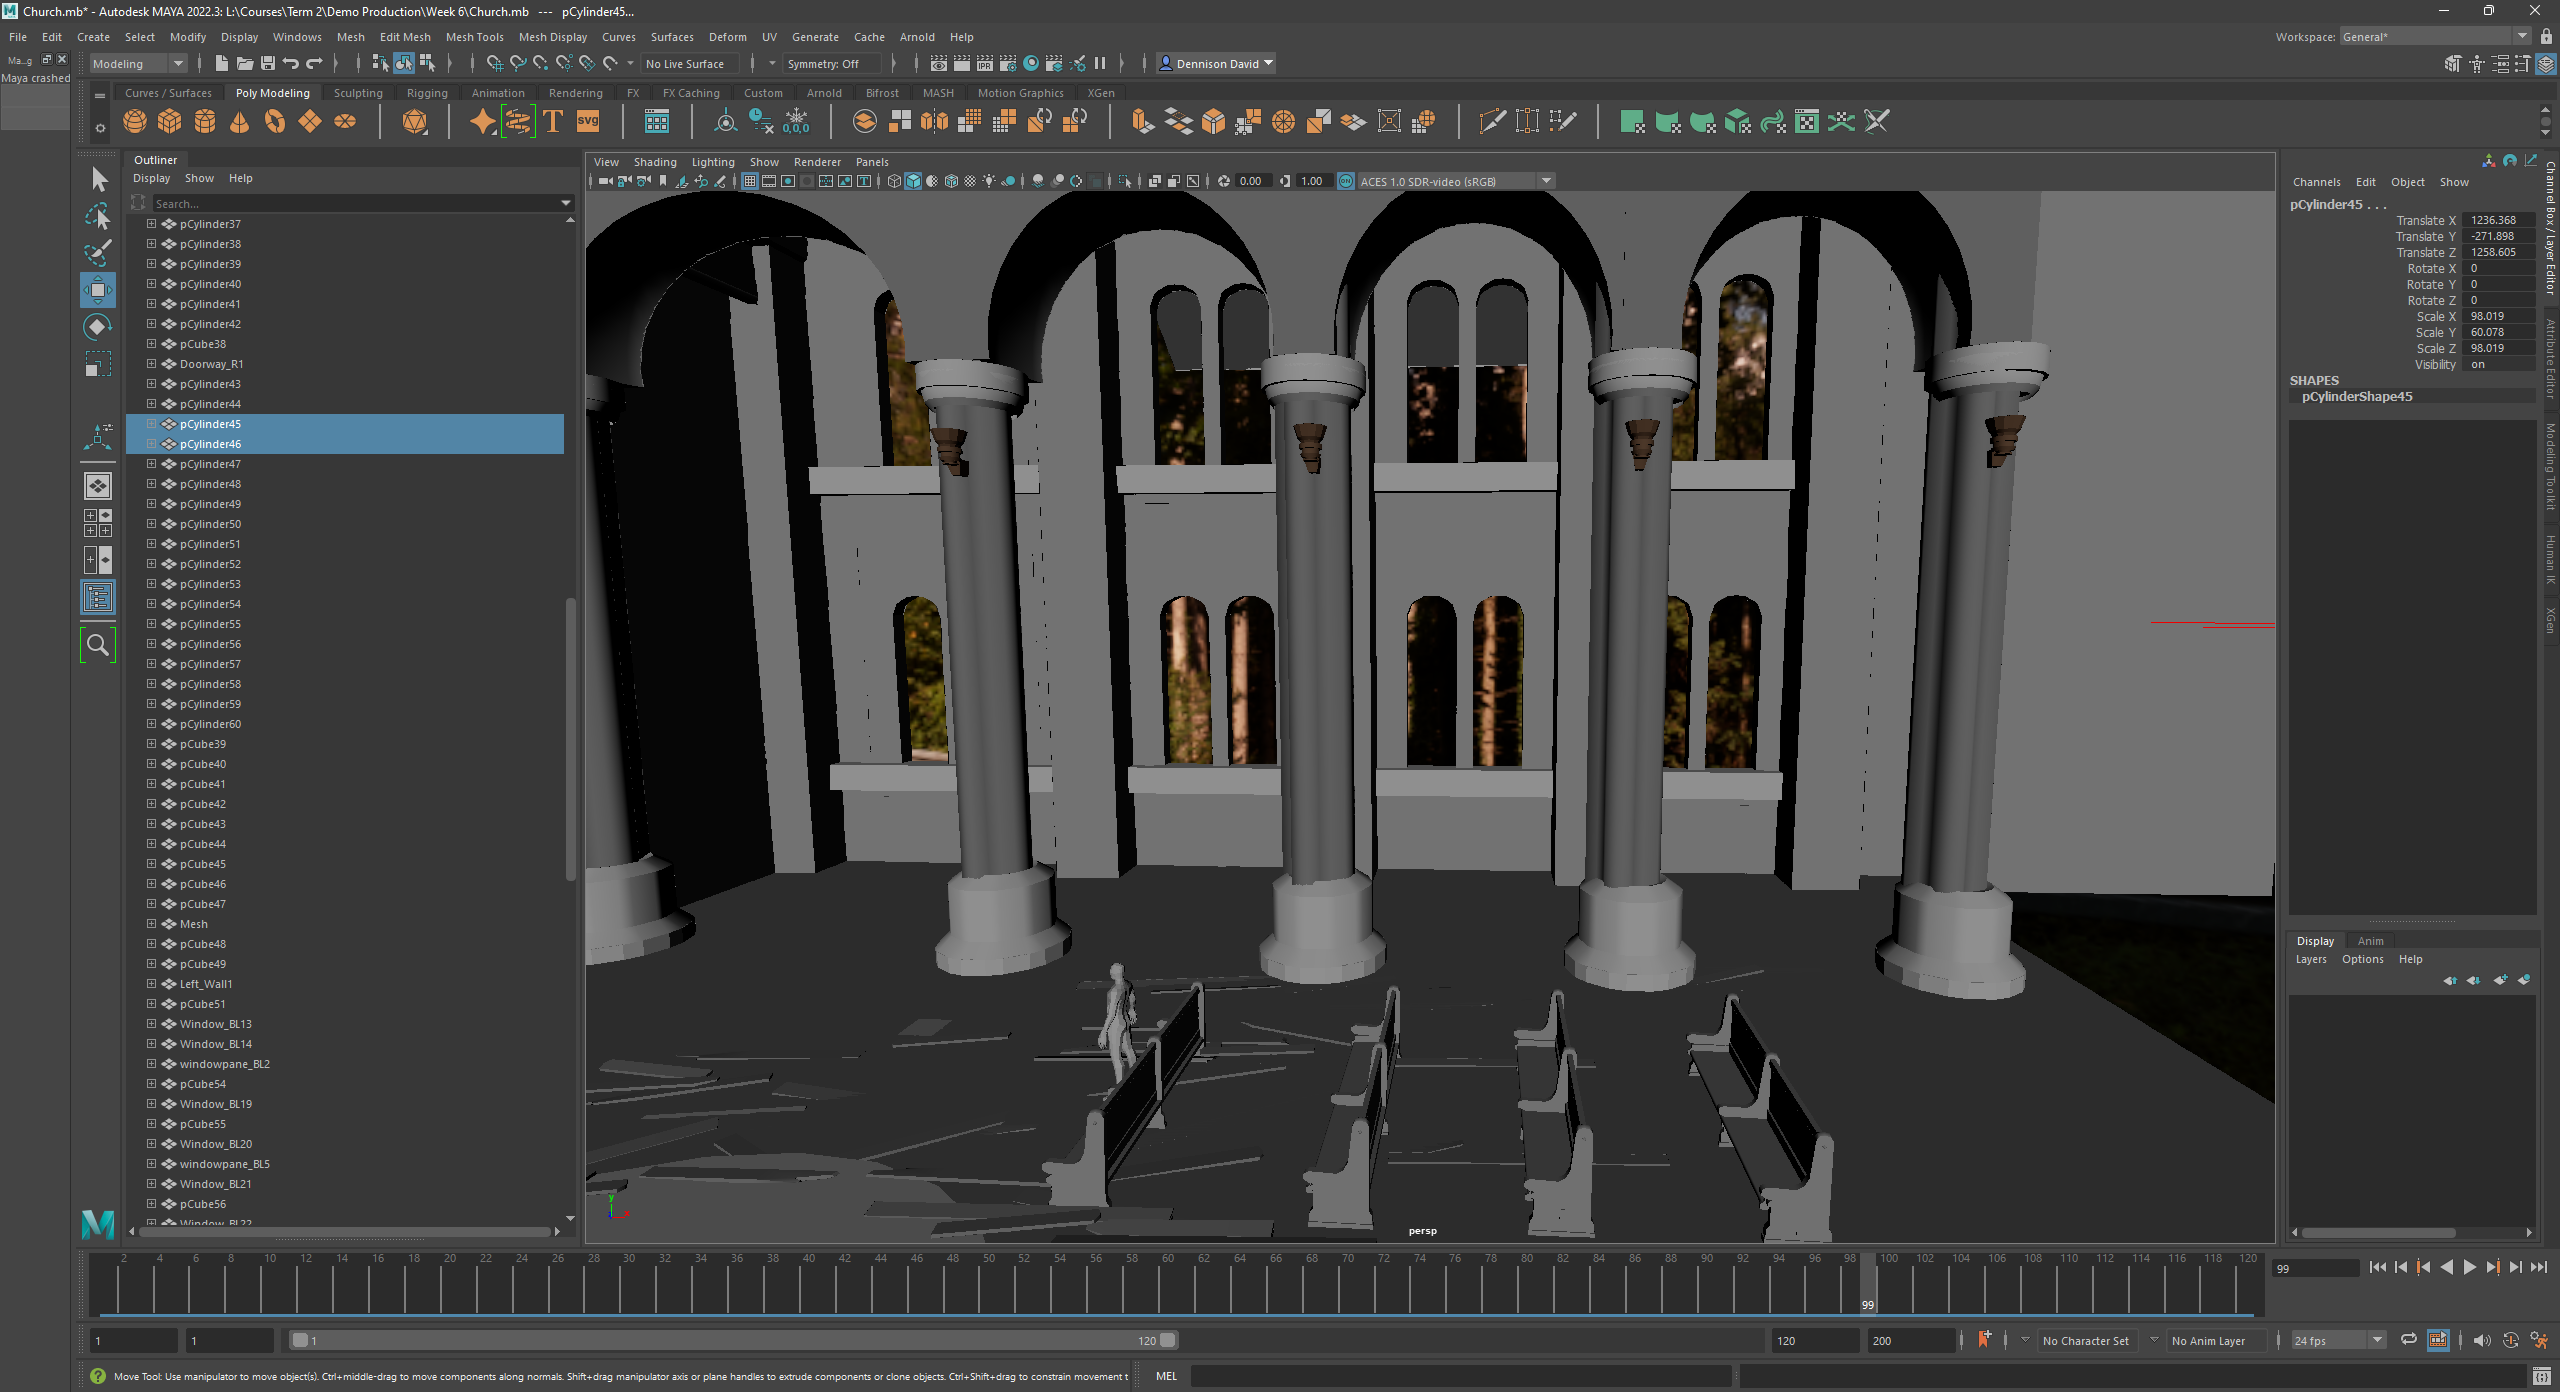This screenshot has width=2560, height=1392.
Task: Toggle film gate display in the viewport
Action: pos(769,181)
